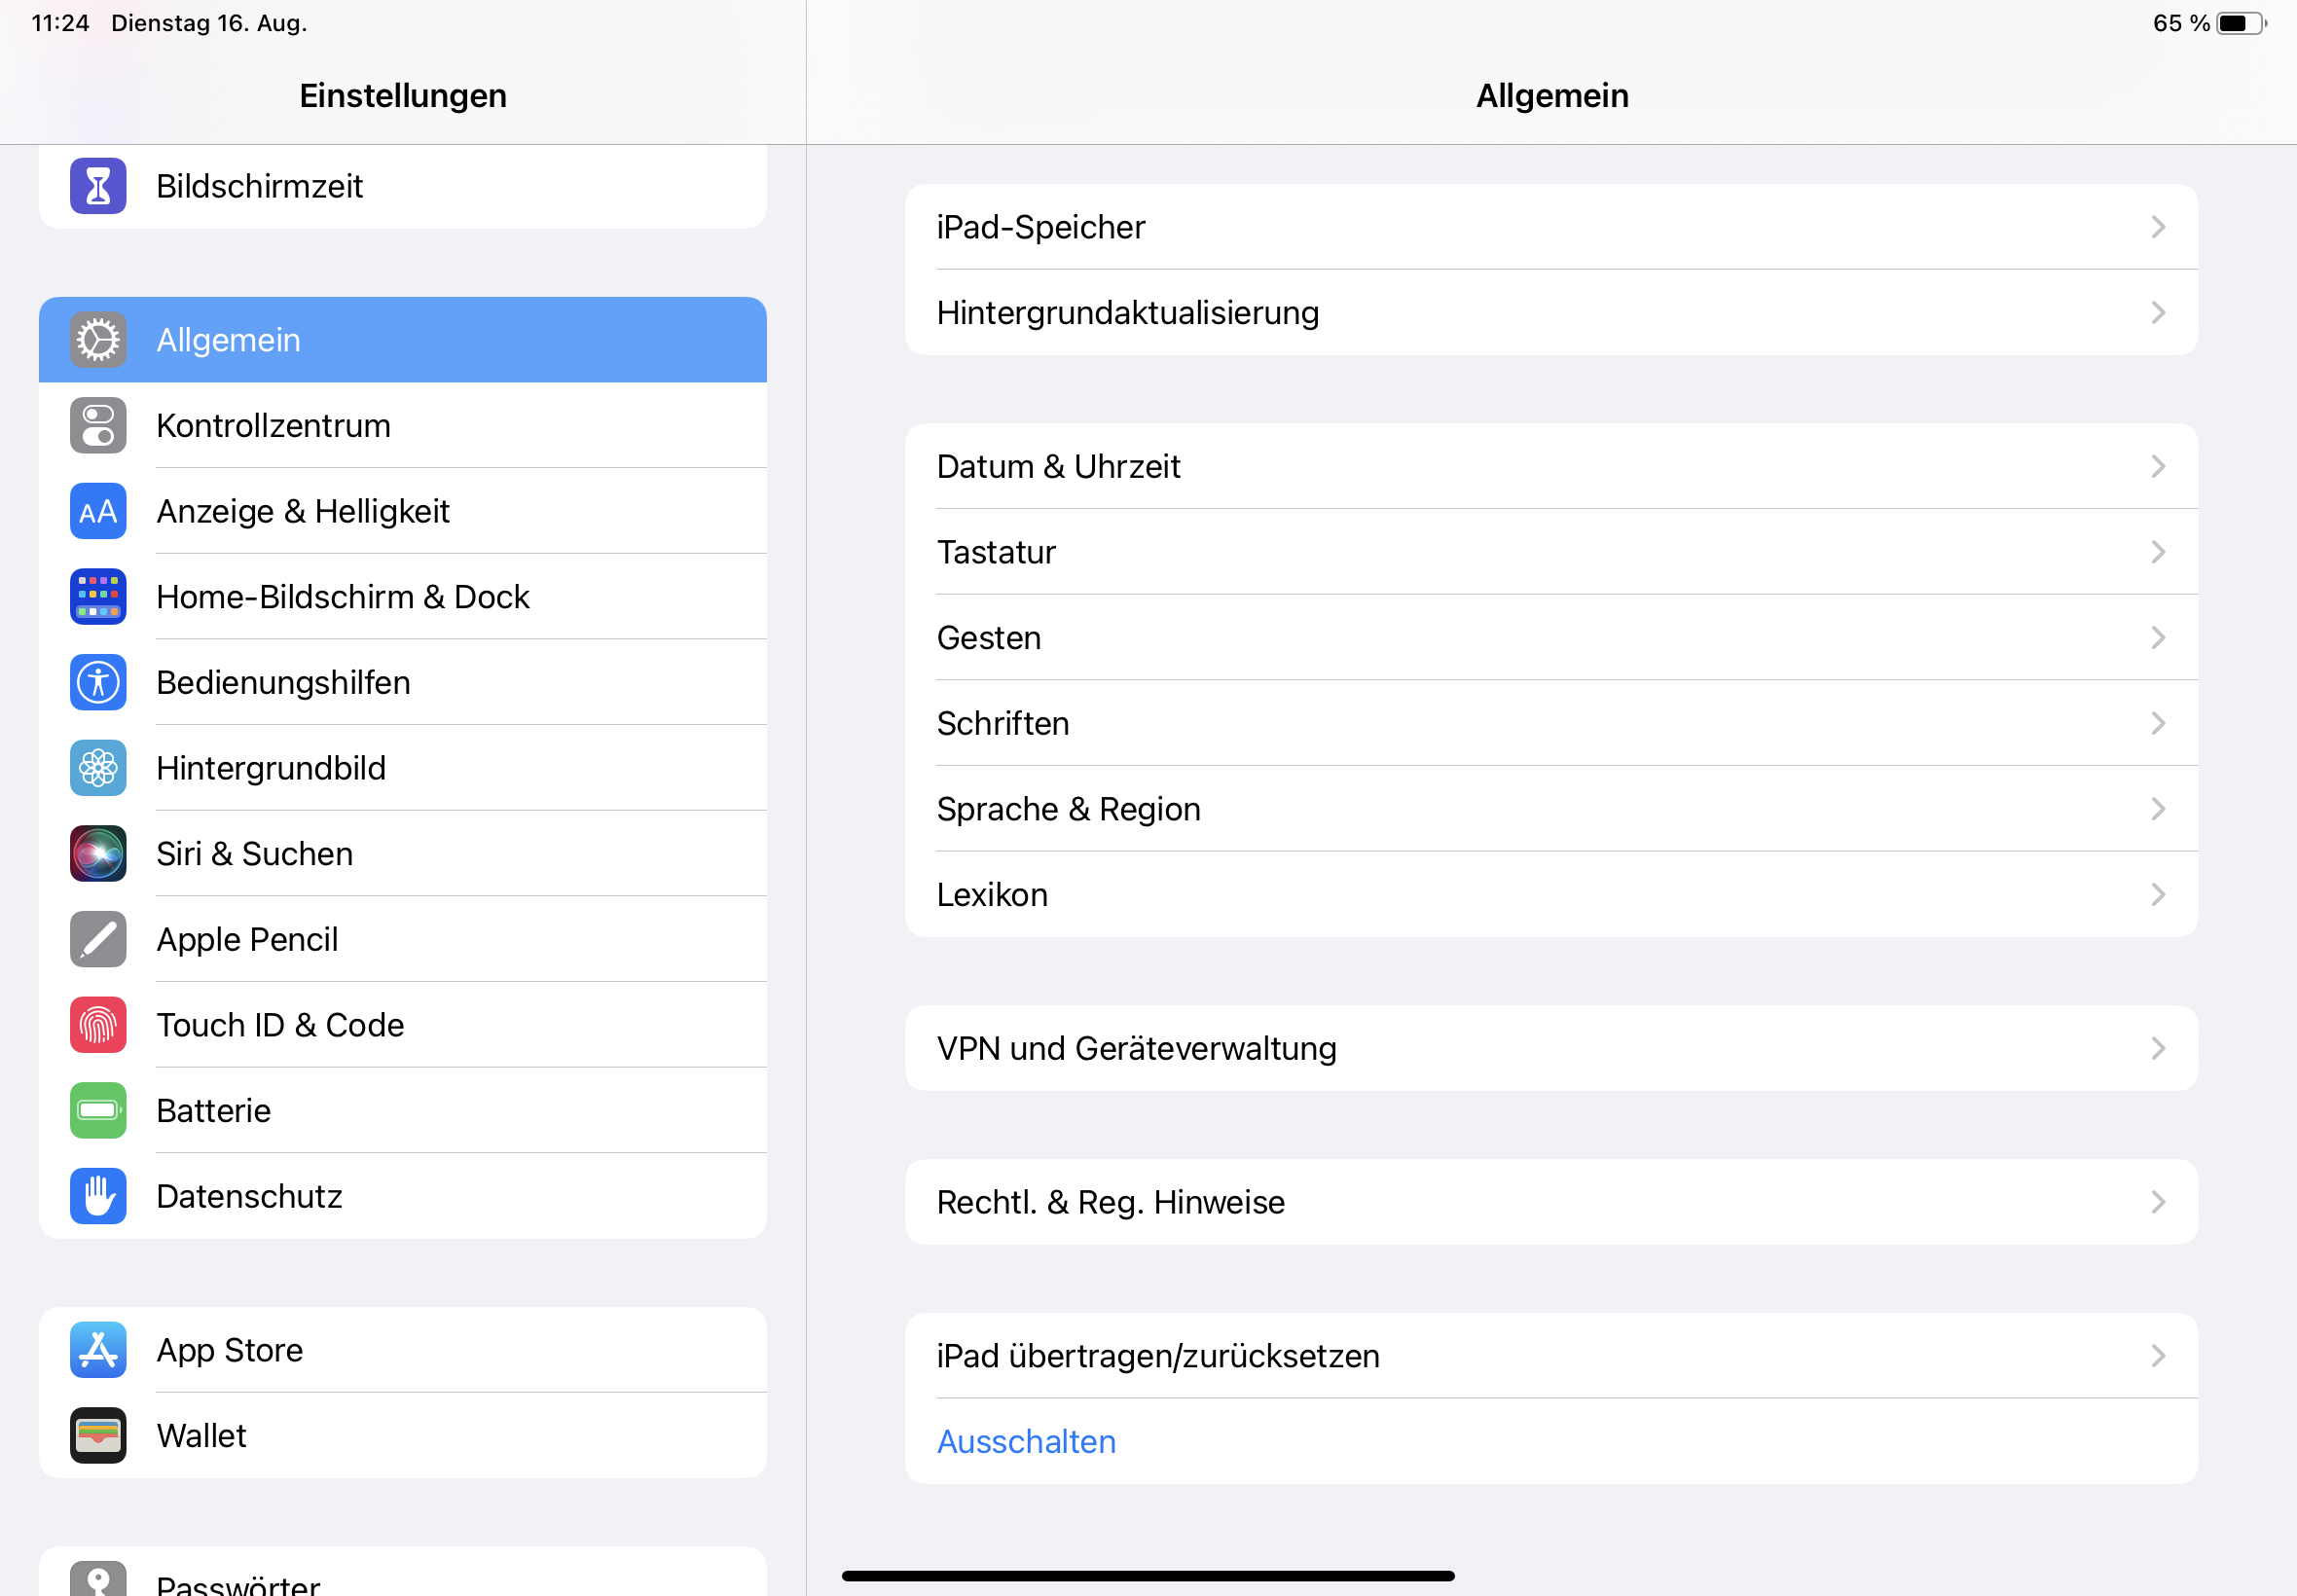
Task: Open Siri & Suchen settings
Action: click(403, 854)
